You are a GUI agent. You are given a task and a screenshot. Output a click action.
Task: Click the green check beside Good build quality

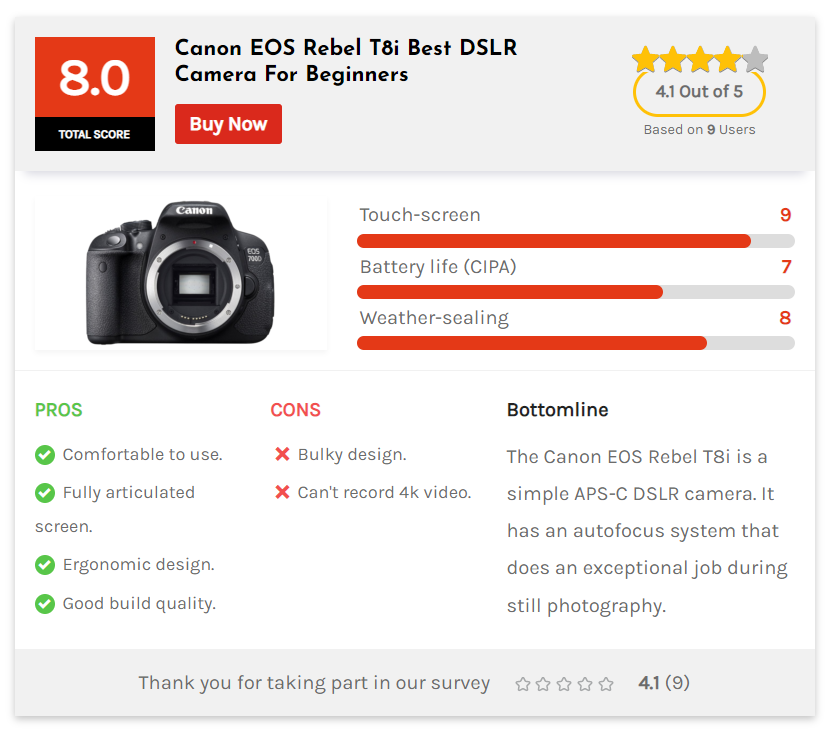click(x=45, y=603)
